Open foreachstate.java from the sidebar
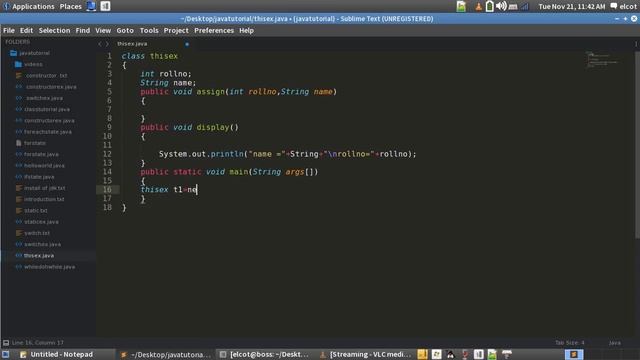 pyautogui.click(x=48, y=132)
